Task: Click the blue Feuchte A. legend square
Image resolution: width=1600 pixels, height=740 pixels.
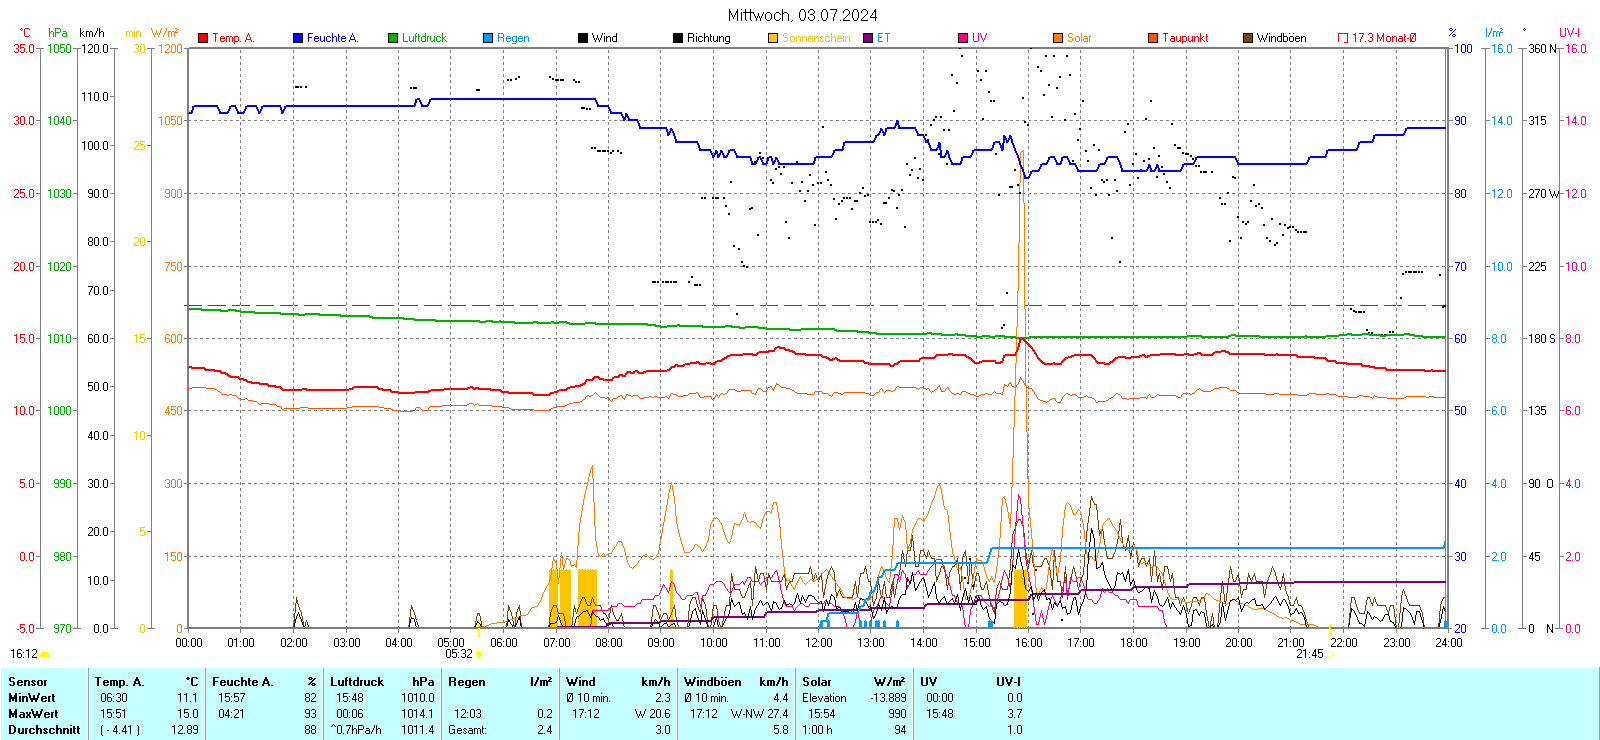Action: 298,38
